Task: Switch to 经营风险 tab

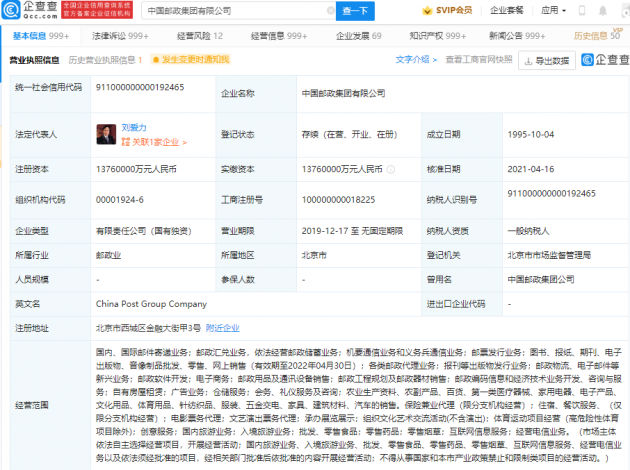Action: [200, 36]
